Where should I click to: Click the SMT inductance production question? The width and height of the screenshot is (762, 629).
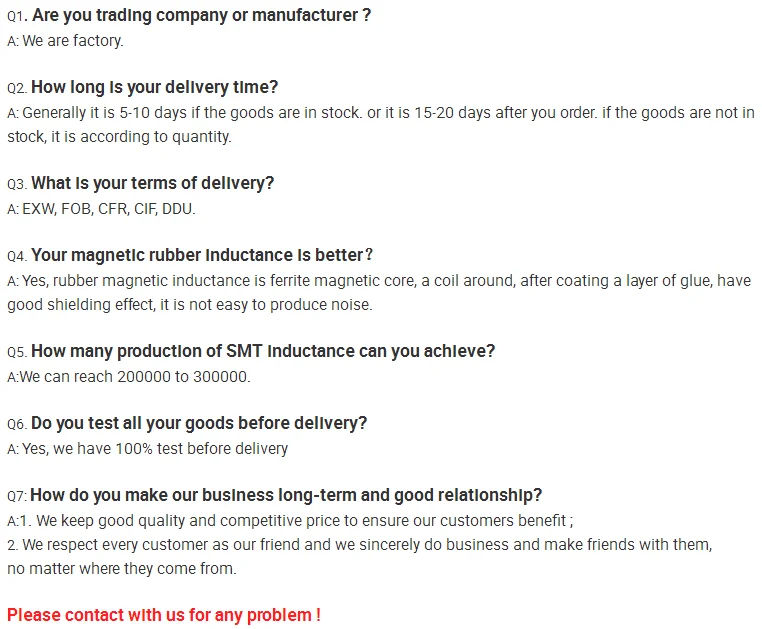pos(263,351)
